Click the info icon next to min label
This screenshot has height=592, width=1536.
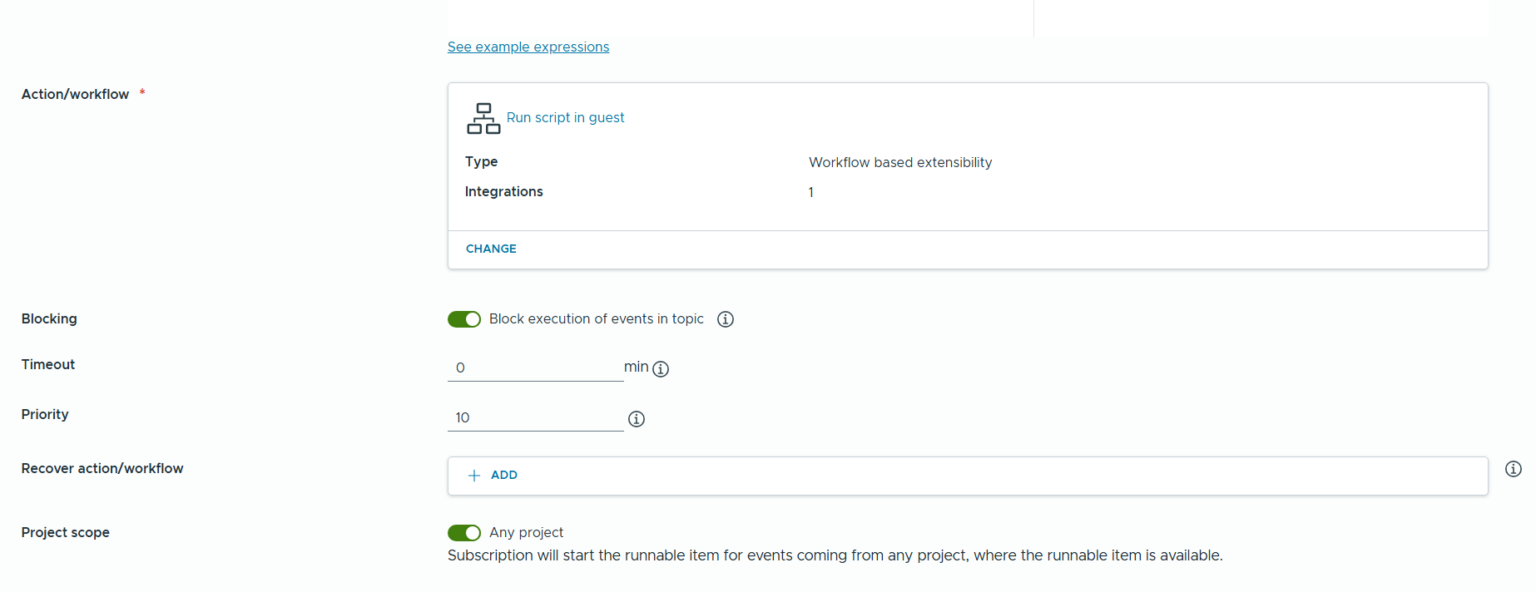coord(661,368)
